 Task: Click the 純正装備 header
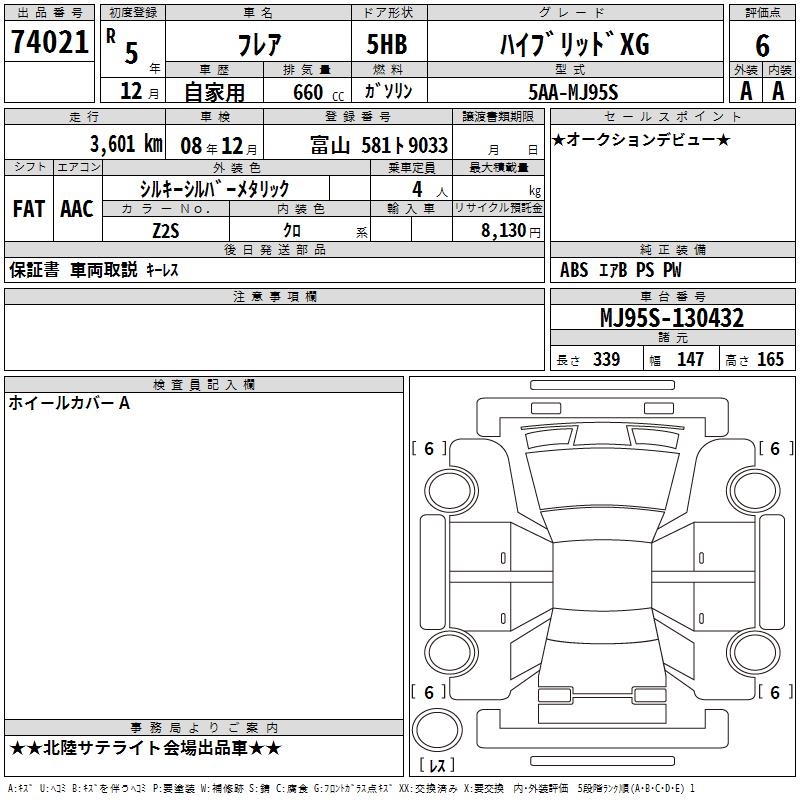click(x=672, y=249)
